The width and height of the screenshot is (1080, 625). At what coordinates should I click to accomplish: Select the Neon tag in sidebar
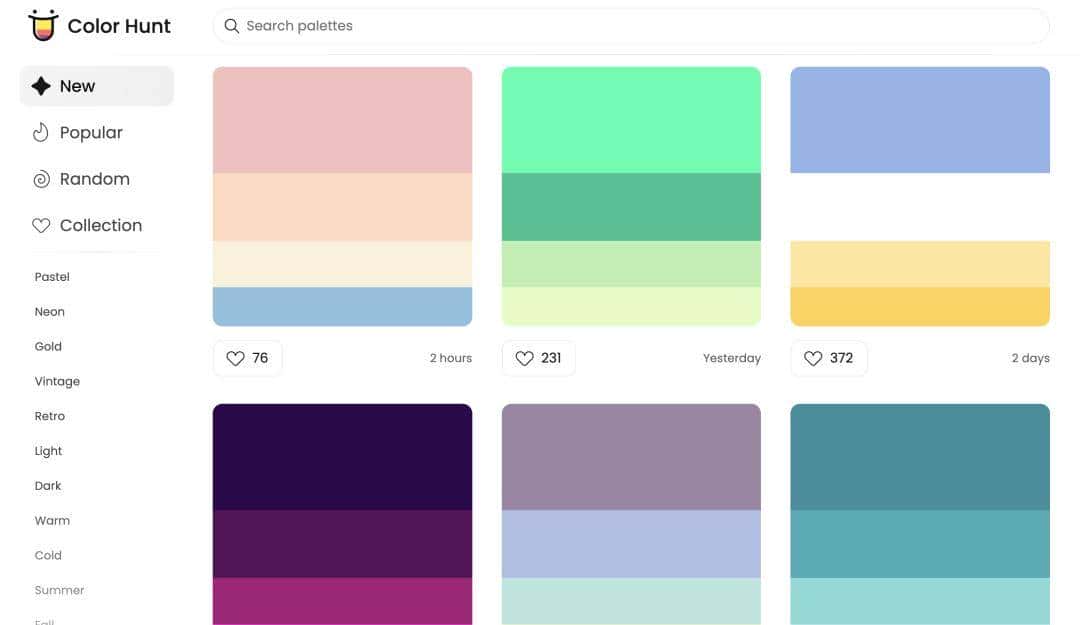(50, 312)
